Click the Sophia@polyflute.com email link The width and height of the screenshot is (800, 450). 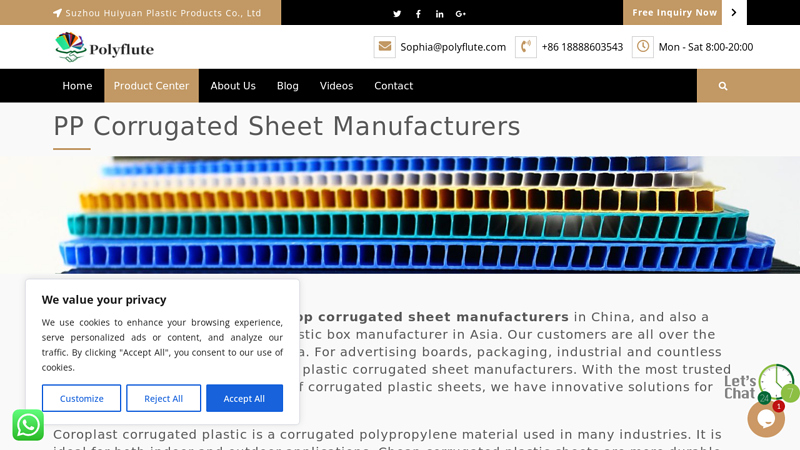click(x=453, y=47)
